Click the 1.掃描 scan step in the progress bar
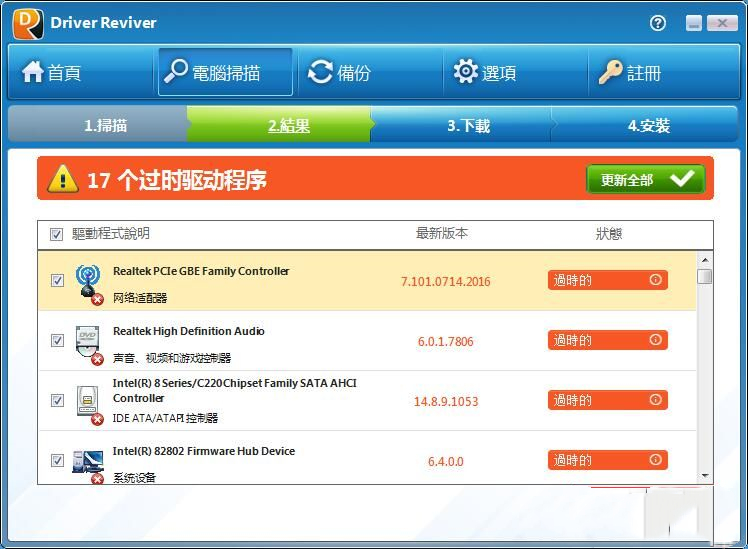 [x=105, y=126]
